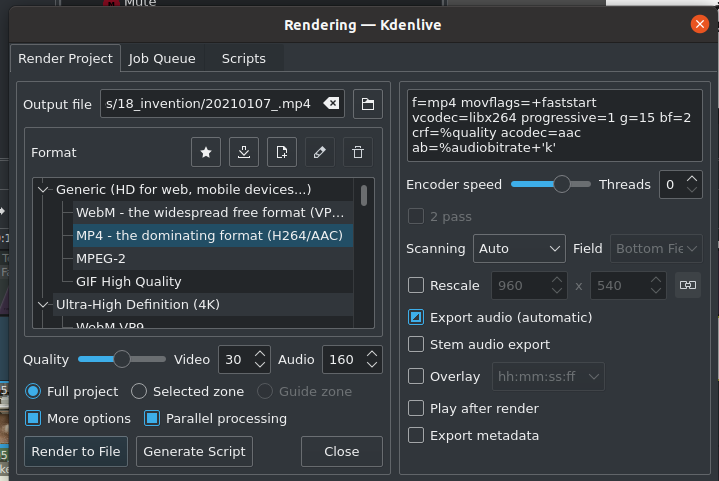Increase the Audio bitrate value
The height and width of the screenshot is (481, 719).
point(372,354)
